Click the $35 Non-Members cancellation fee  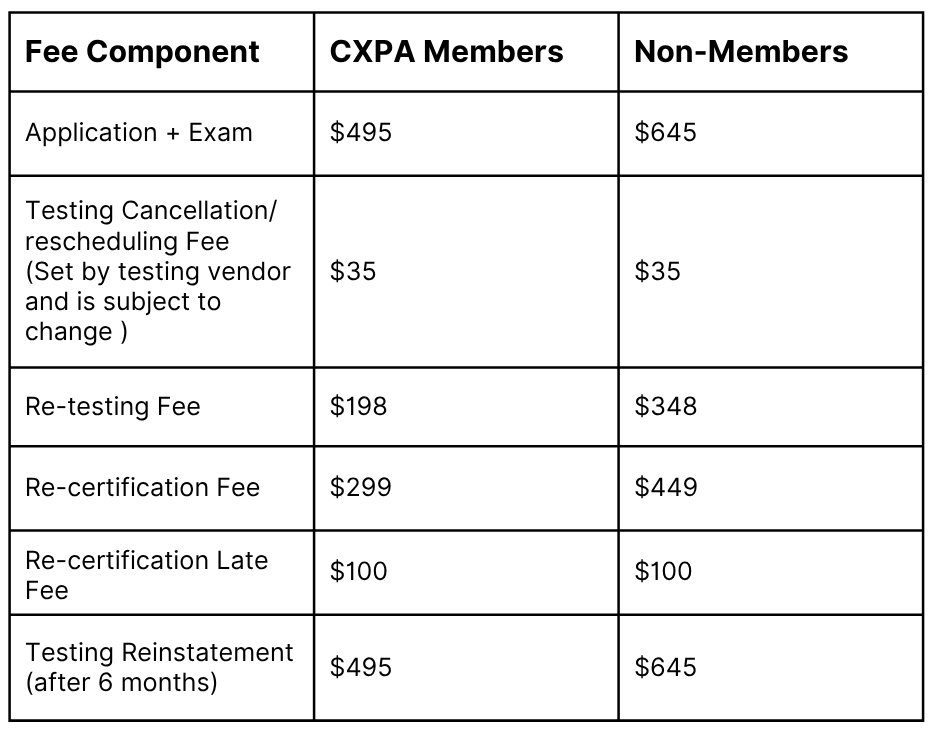coord(658,271)
